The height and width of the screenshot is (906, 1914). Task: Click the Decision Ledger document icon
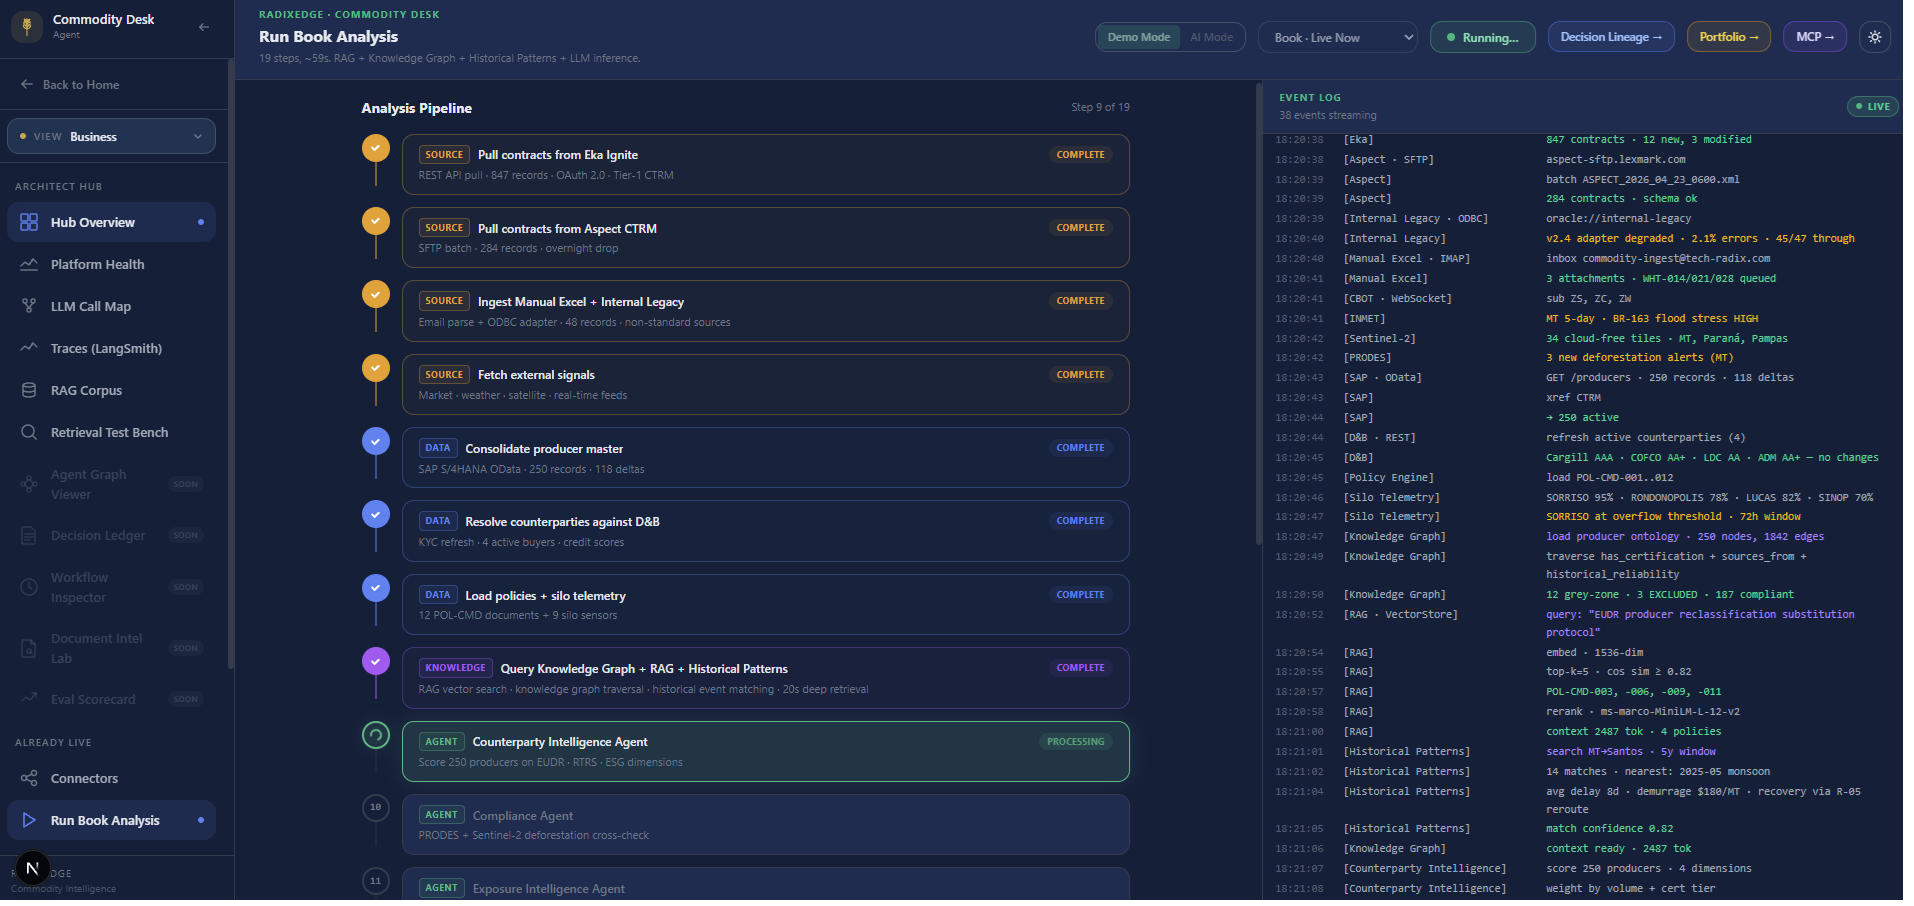click(x=29, y=536)
